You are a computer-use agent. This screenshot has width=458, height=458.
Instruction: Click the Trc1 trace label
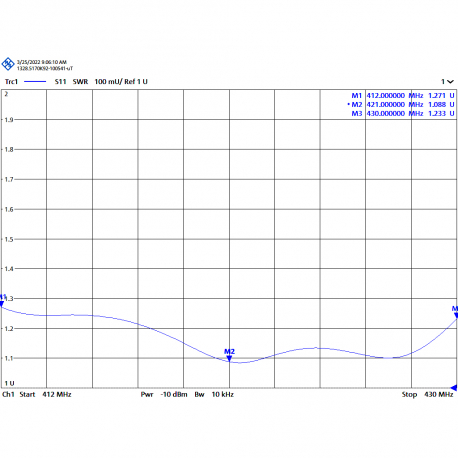11,82
